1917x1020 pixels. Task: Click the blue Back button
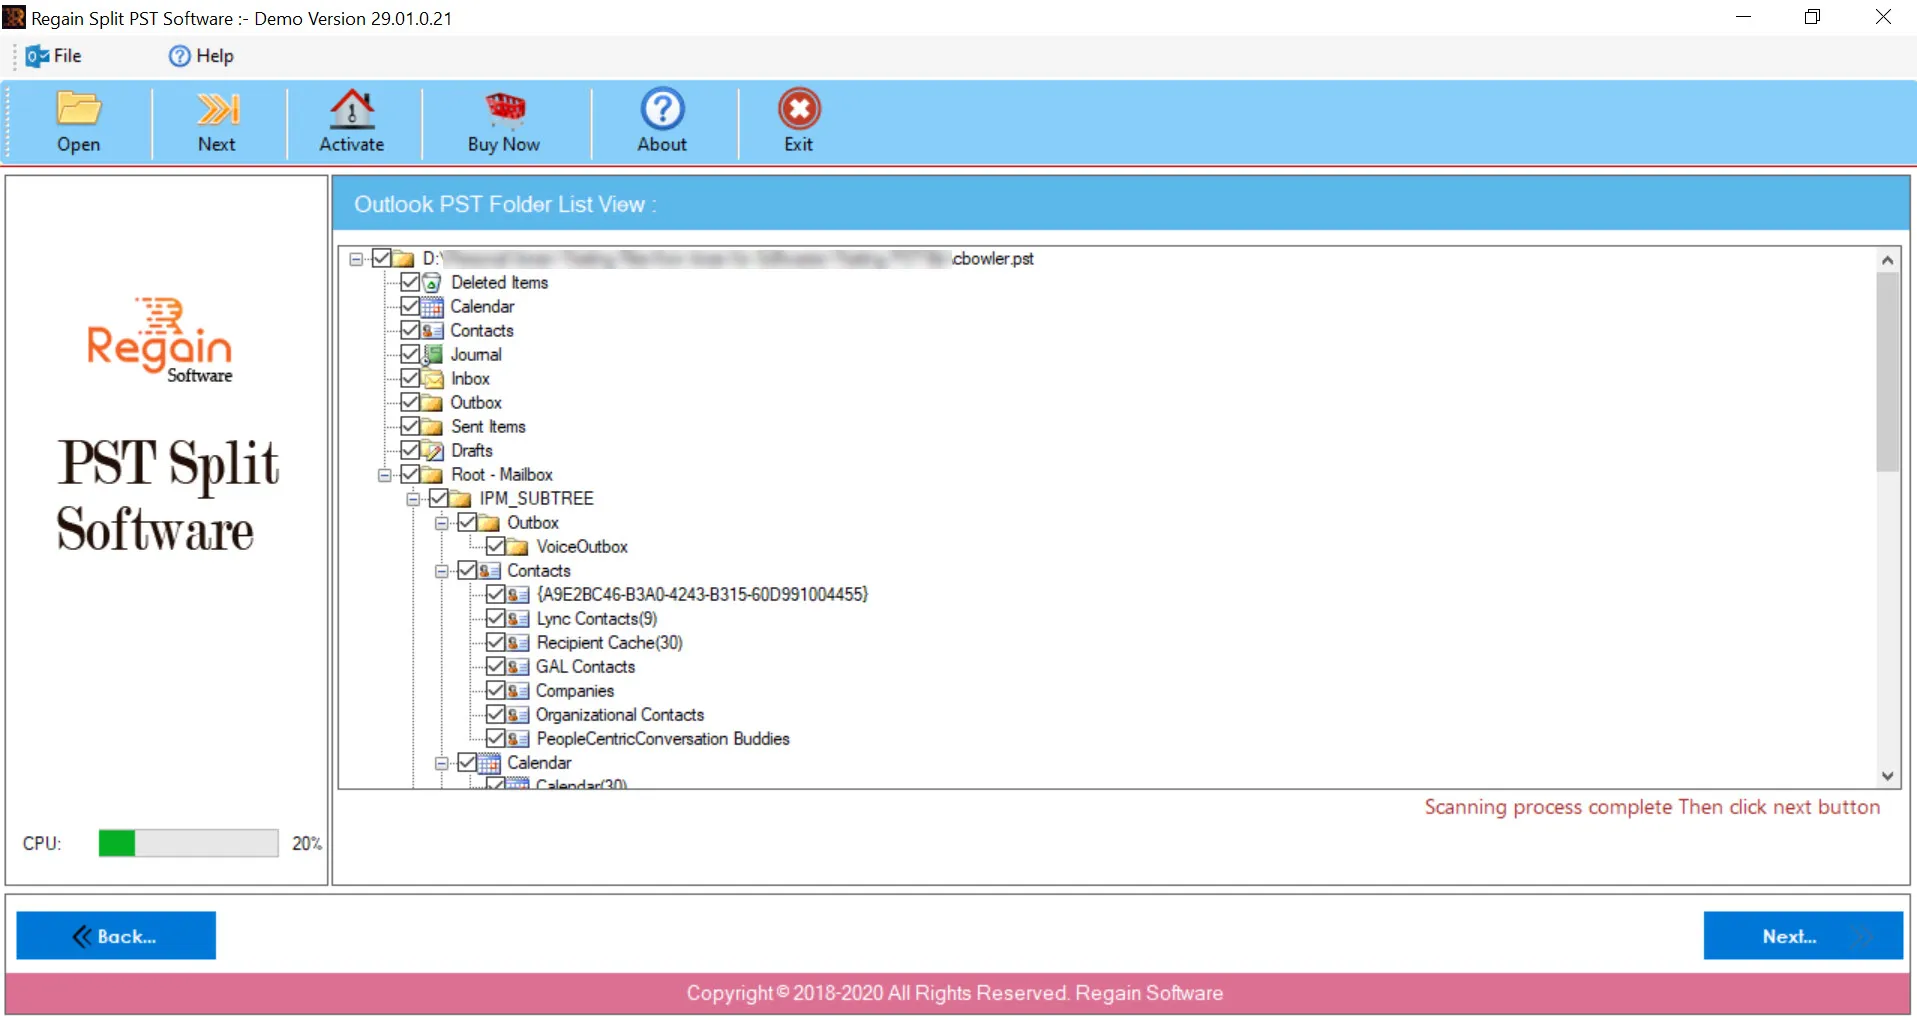[116, 936]
